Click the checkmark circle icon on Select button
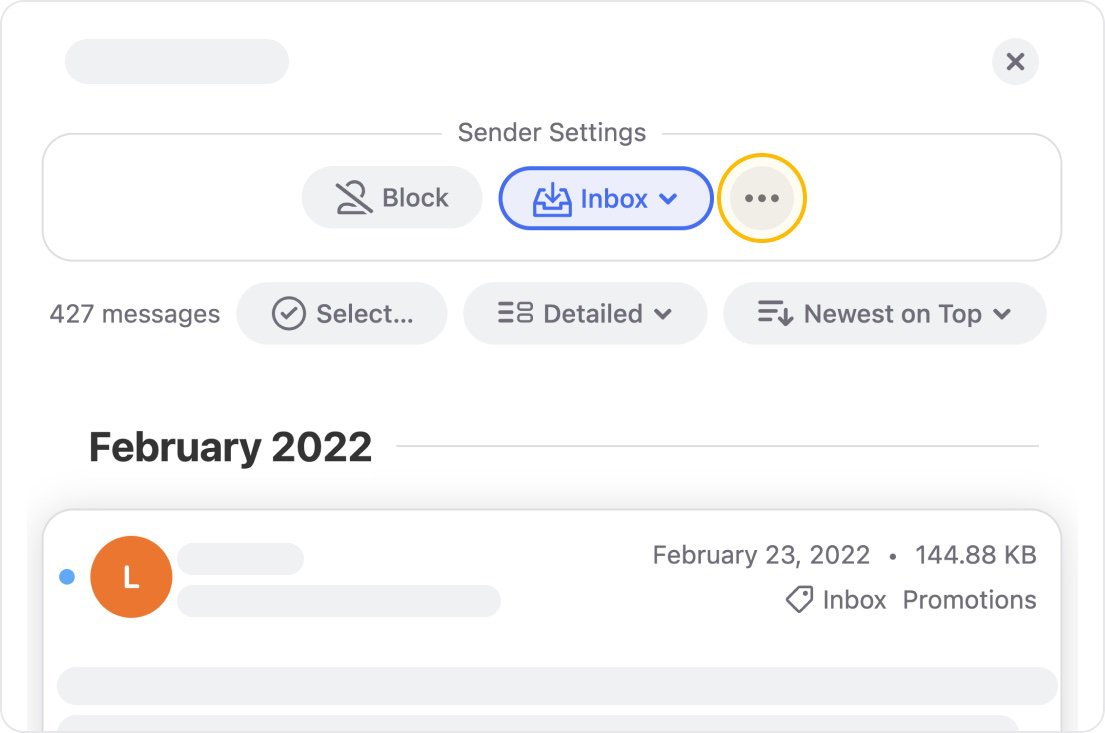Viewport: 1105px width, 733px height. pyautogui.click(x=288, y=313)
